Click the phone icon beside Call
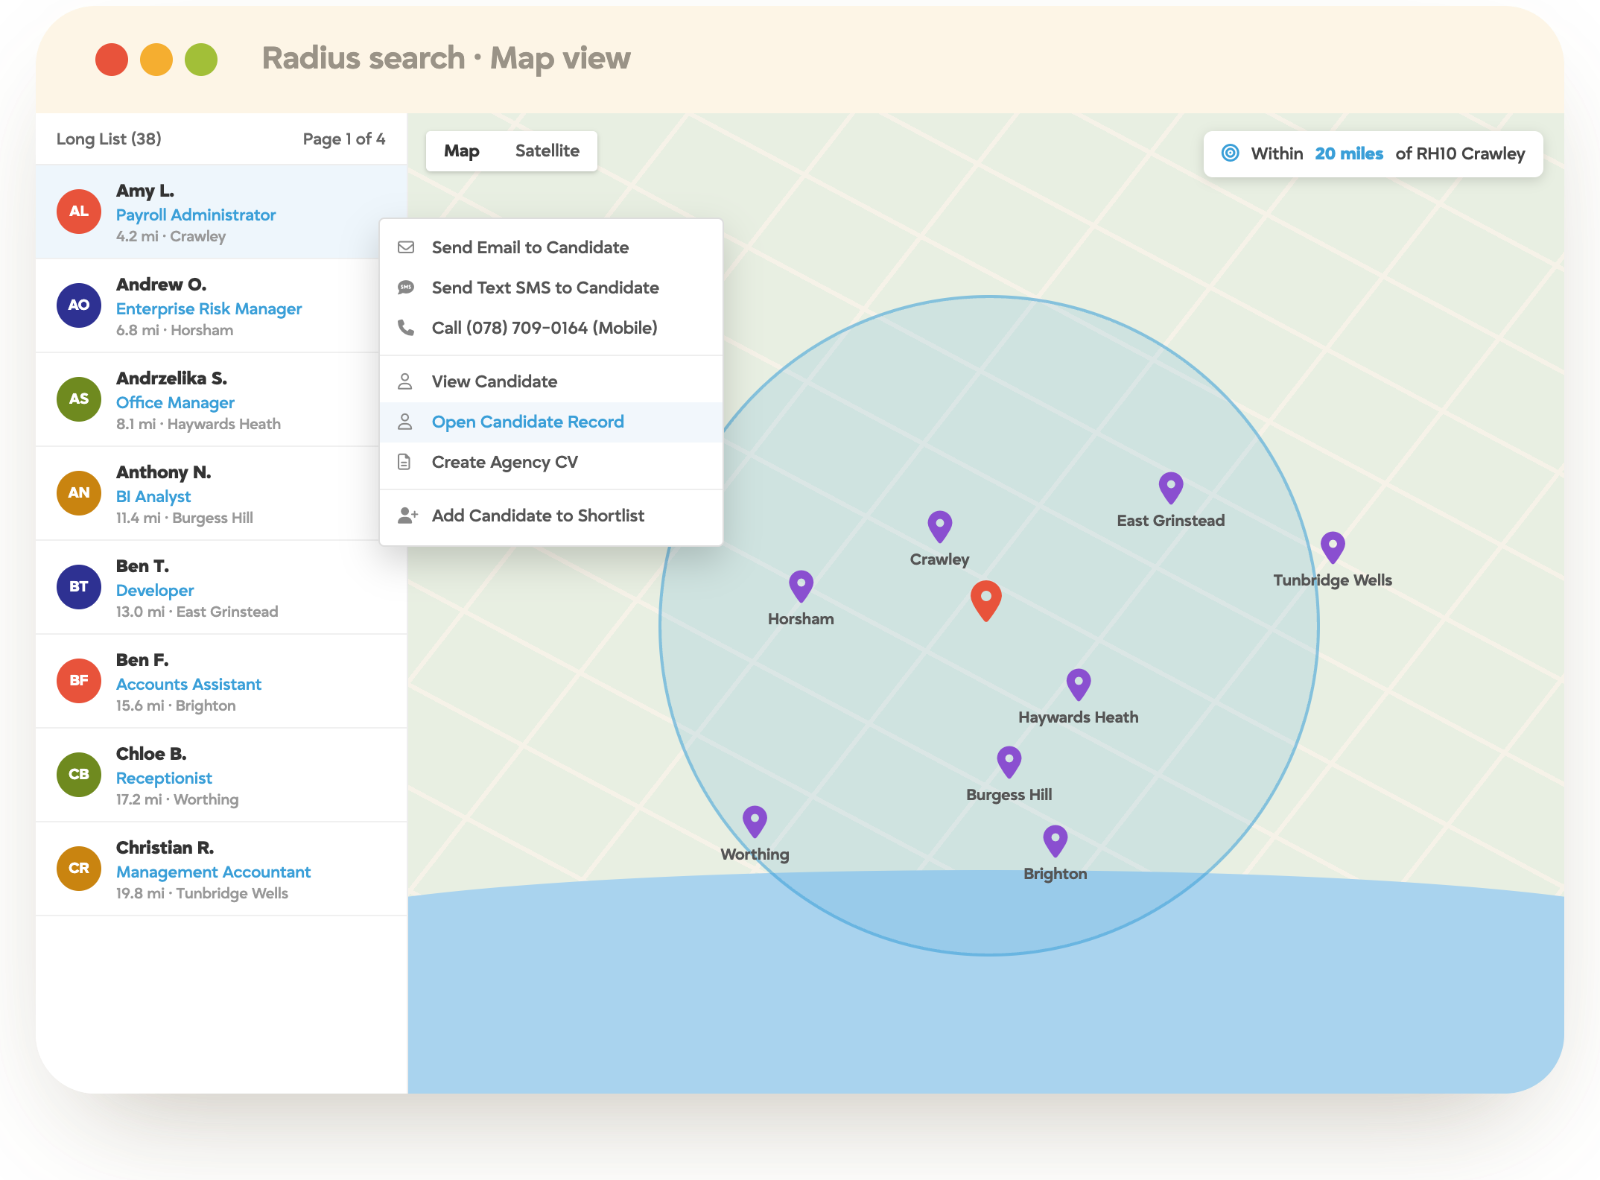Viewport: 1600px width, 1180px height. coord(406,328)
